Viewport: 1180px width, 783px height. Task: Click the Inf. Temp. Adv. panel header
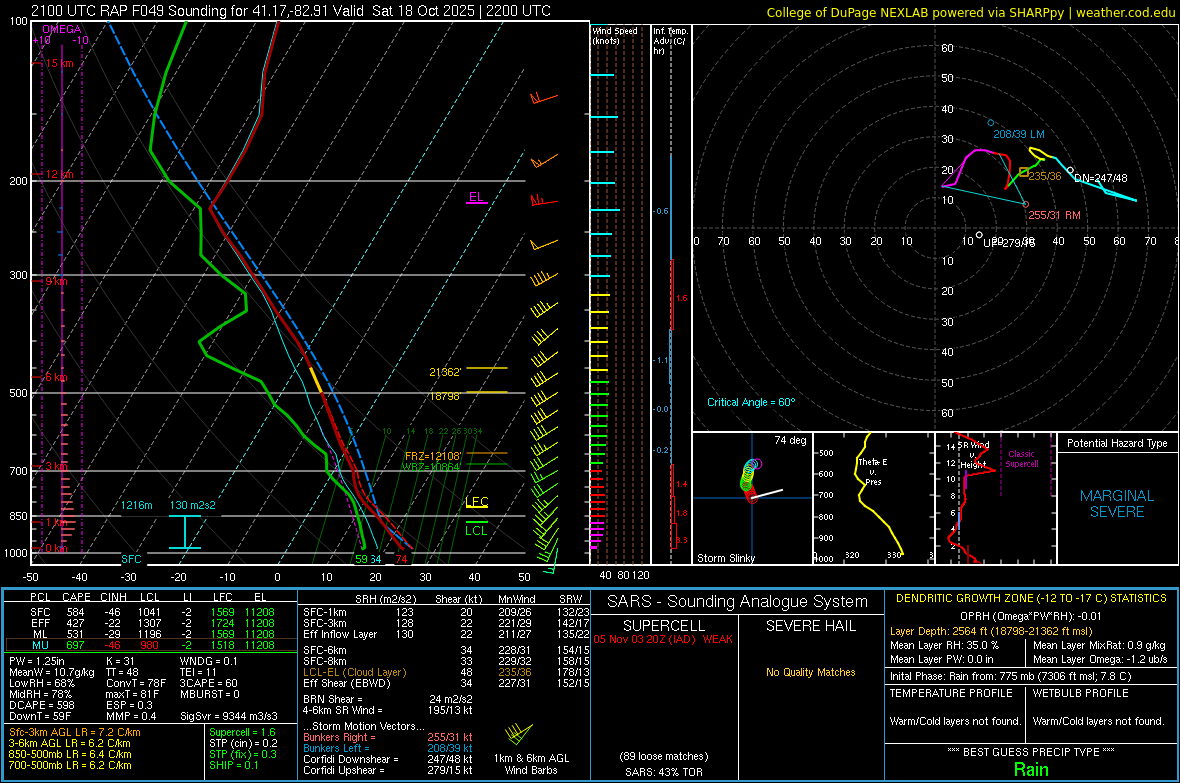[x=670, y=41]
